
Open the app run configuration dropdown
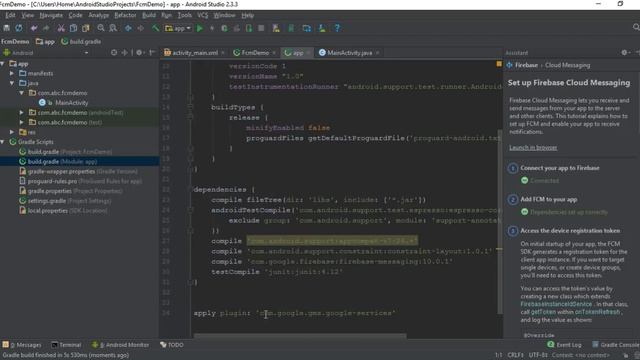pos(178,28)
